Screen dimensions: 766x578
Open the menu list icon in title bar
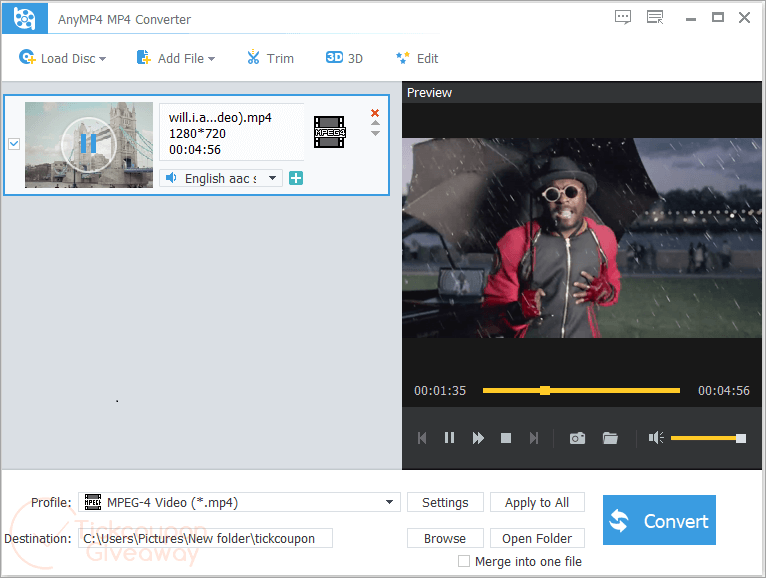(655, 18)
